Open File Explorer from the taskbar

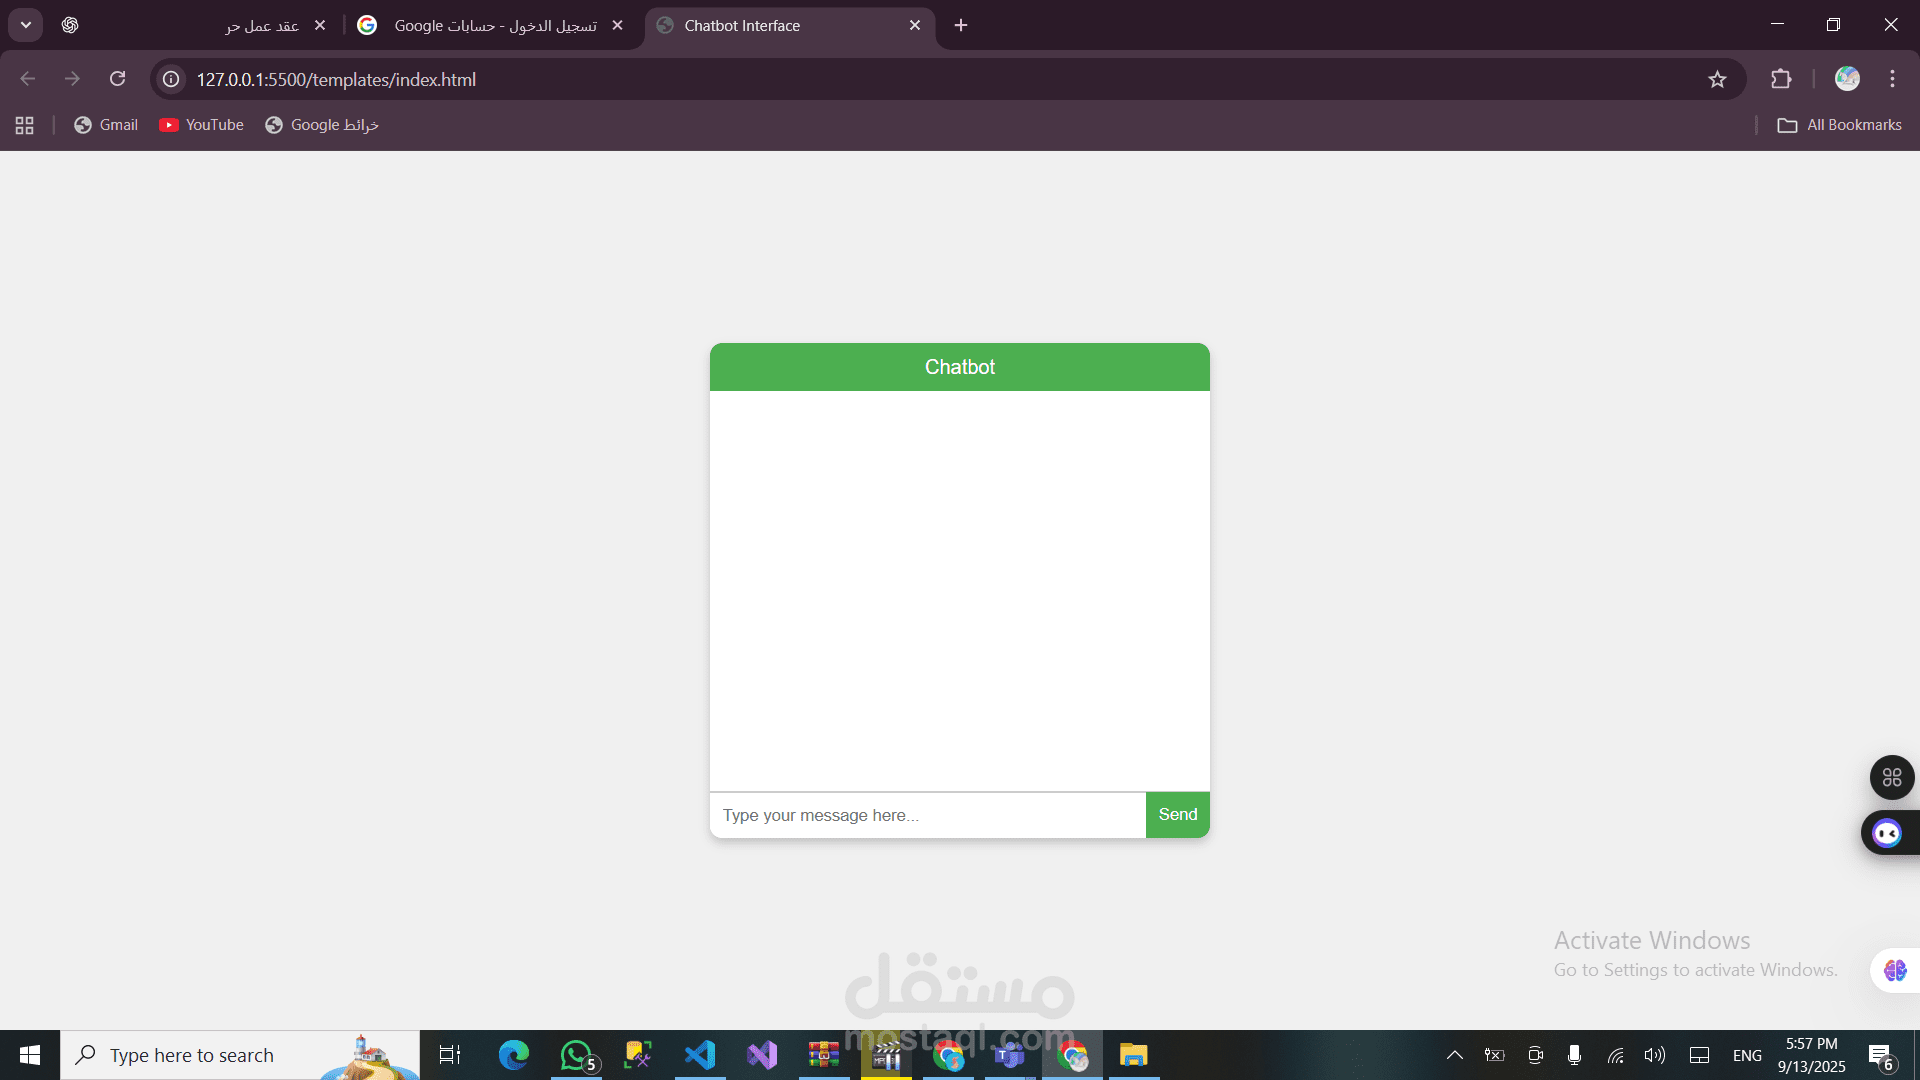click(x=1134, y=1055)
